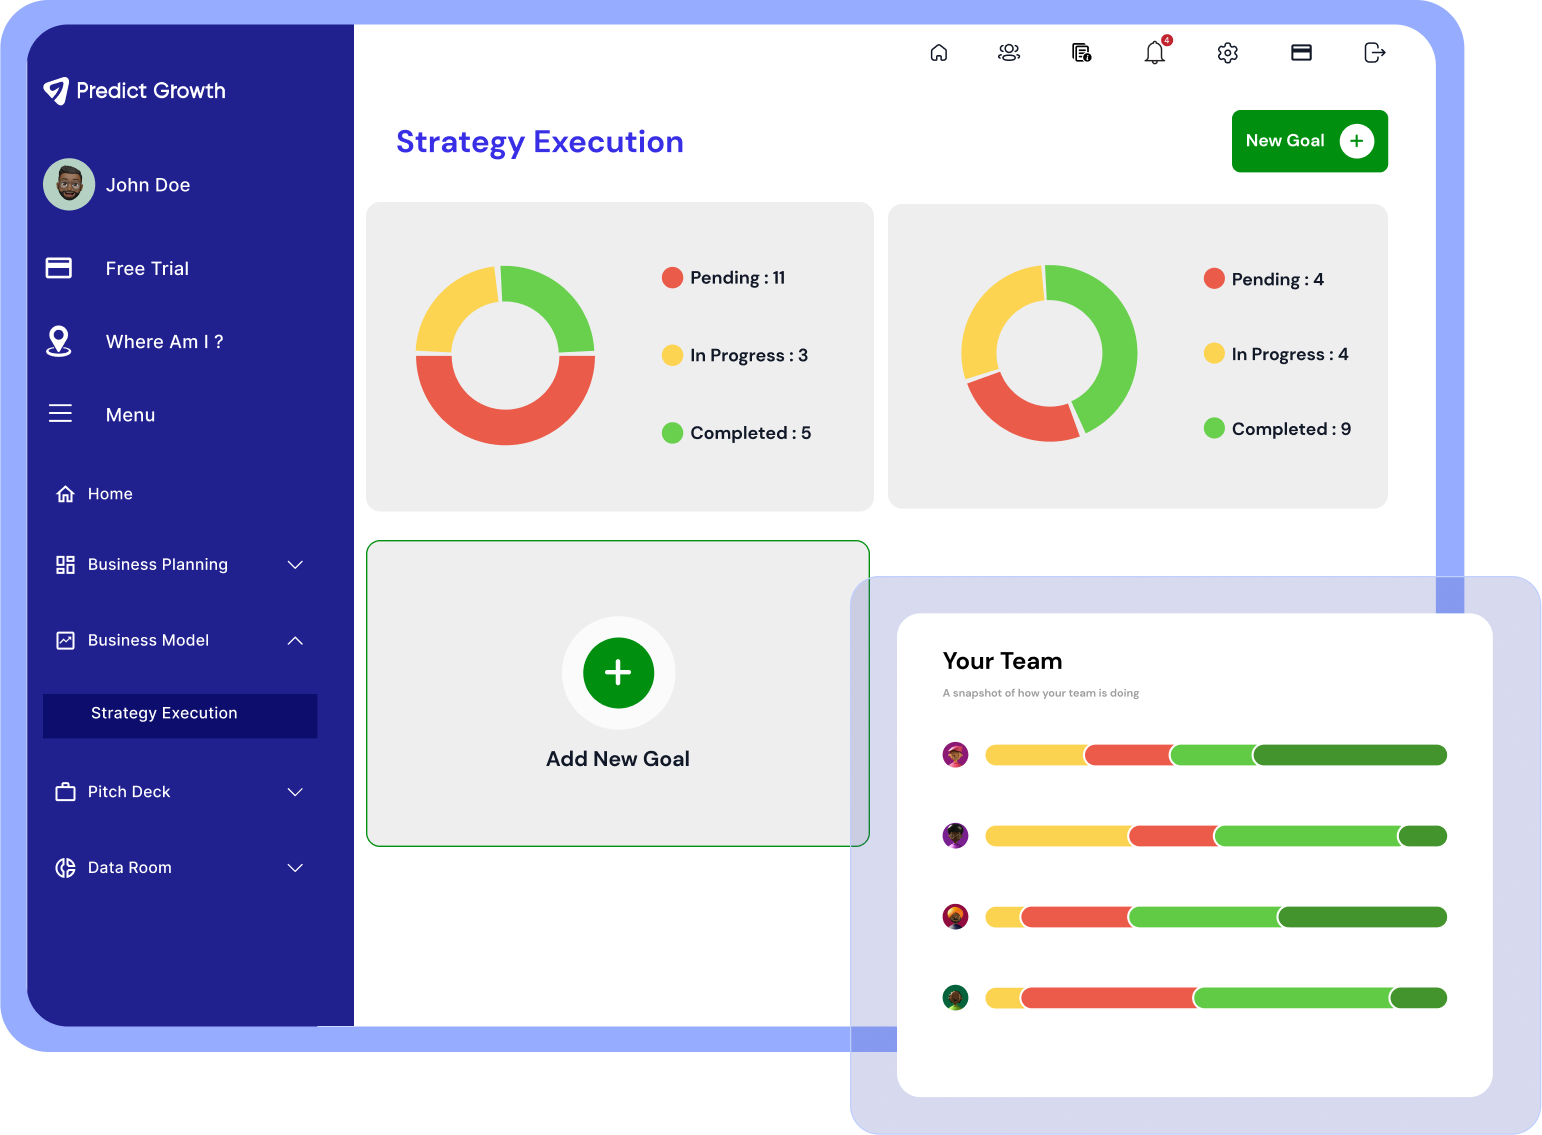
Task: Expand the Business Planning section
Action: pos(295,565)
